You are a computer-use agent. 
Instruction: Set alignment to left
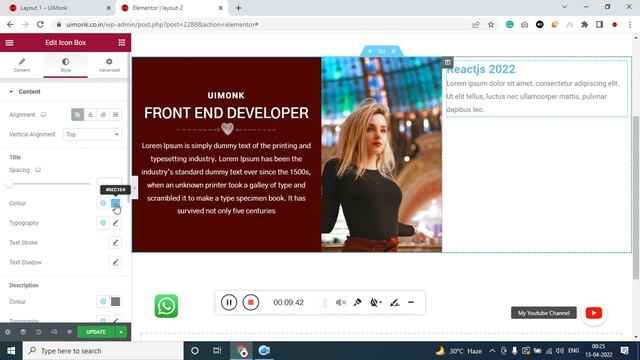(x=77, y=115)
